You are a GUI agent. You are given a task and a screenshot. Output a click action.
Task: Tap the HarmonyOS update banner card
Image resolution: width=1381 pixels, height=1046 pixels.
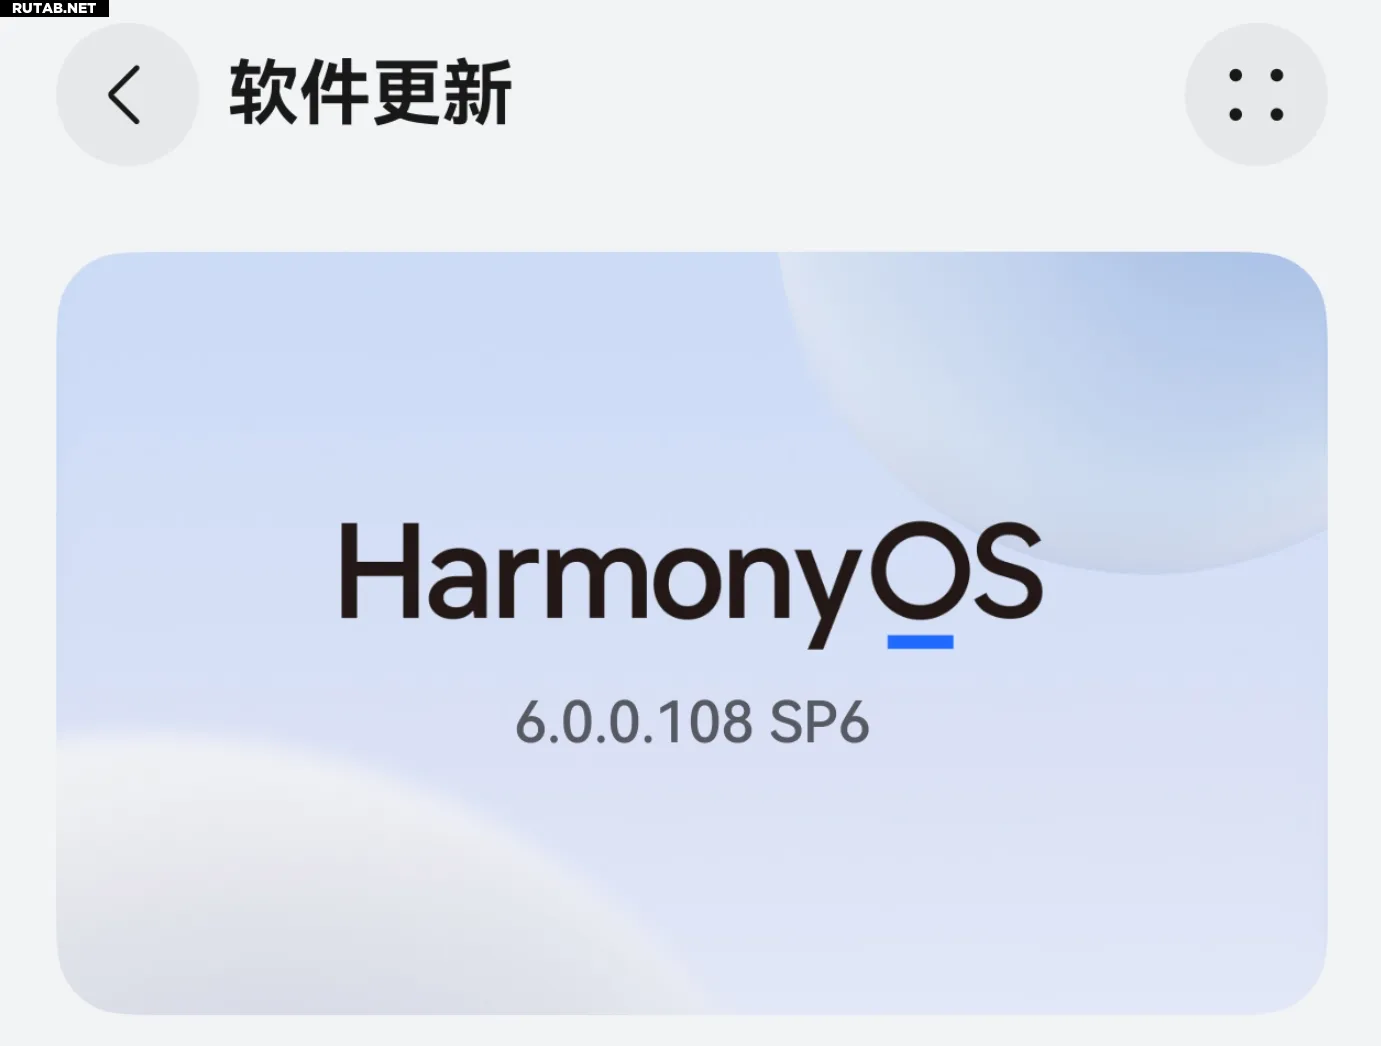[x=692, y=633]
